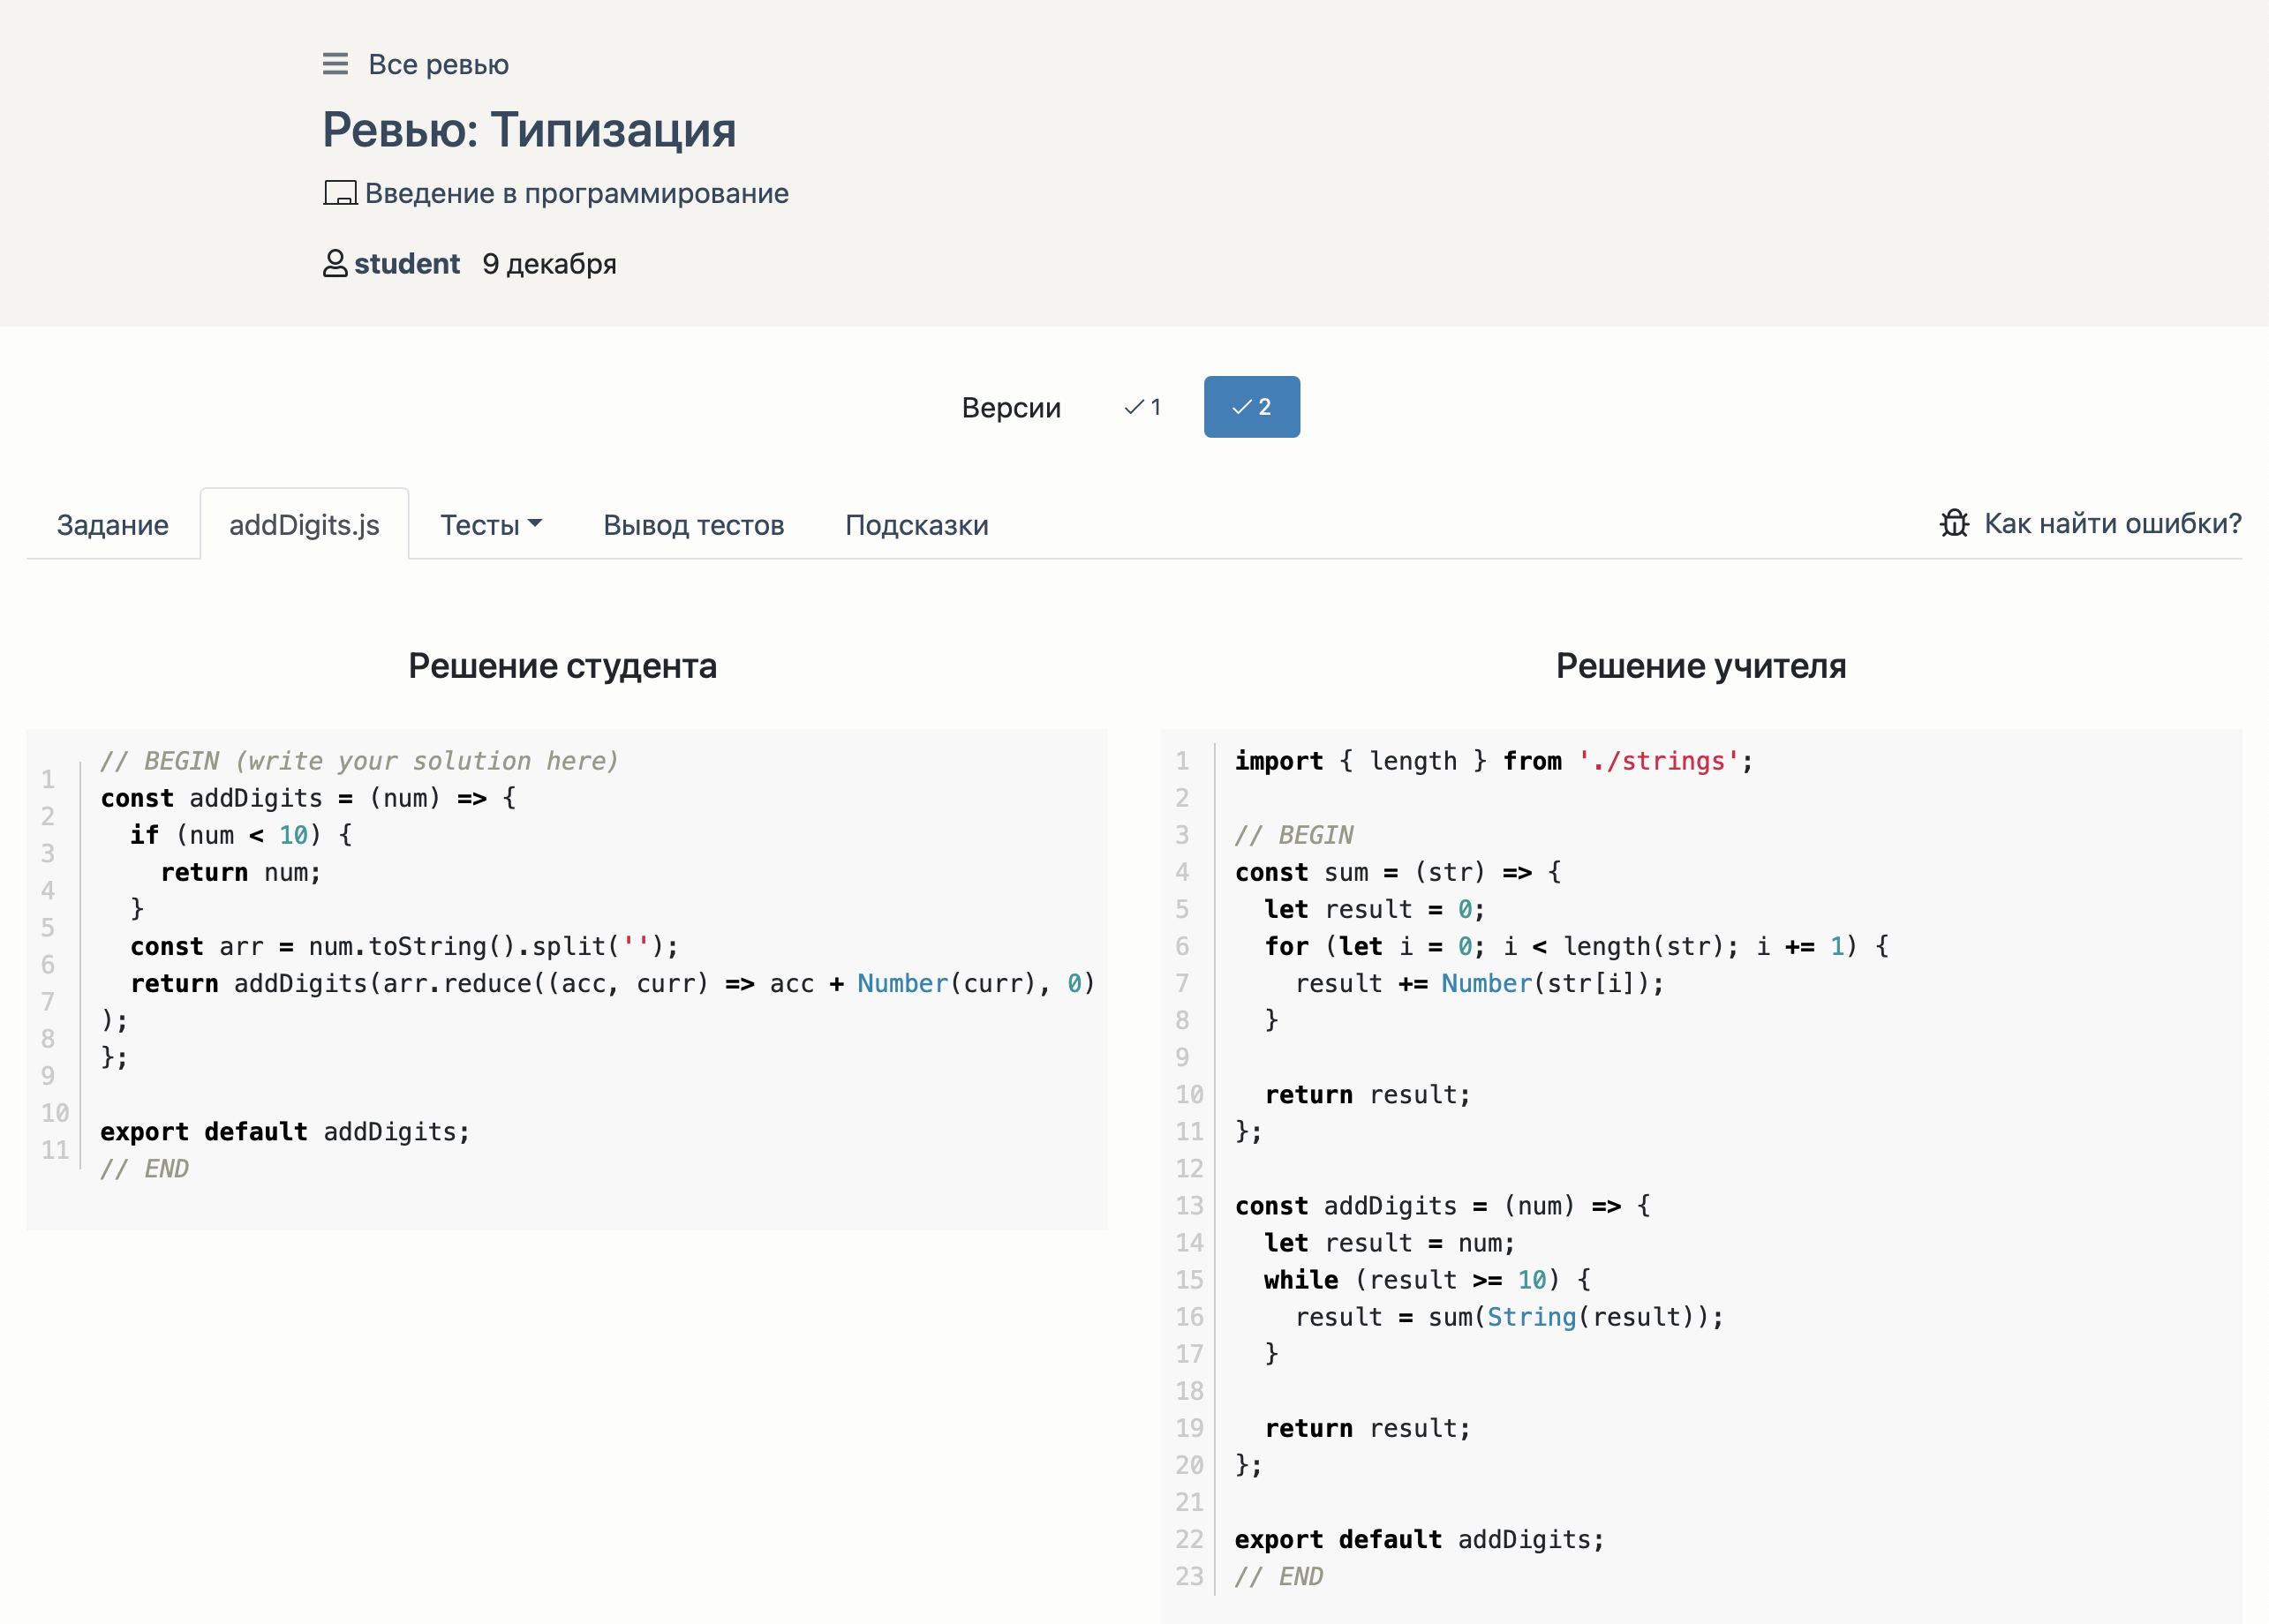Open the student profile name

[x=407, y=263]
